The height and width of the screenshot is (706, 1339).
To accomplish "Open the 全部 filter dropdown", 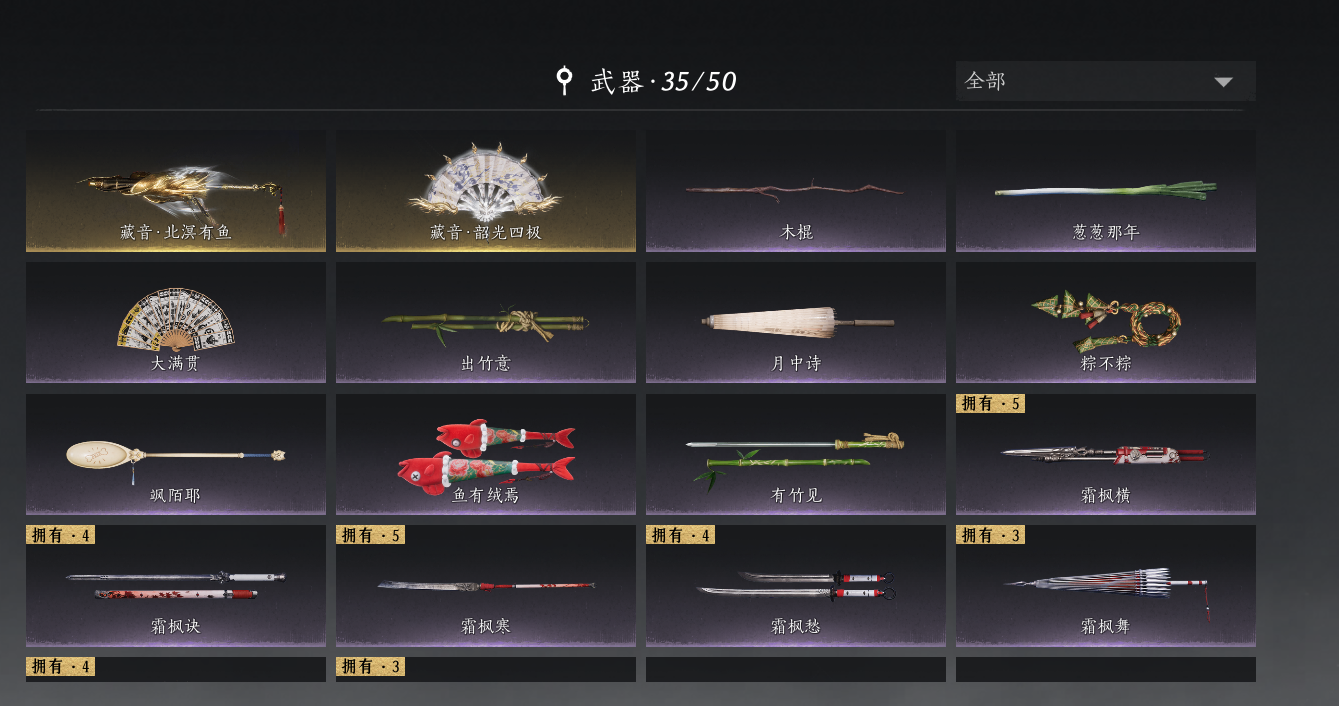I will pyautogui.click(x=1106, y=81).
